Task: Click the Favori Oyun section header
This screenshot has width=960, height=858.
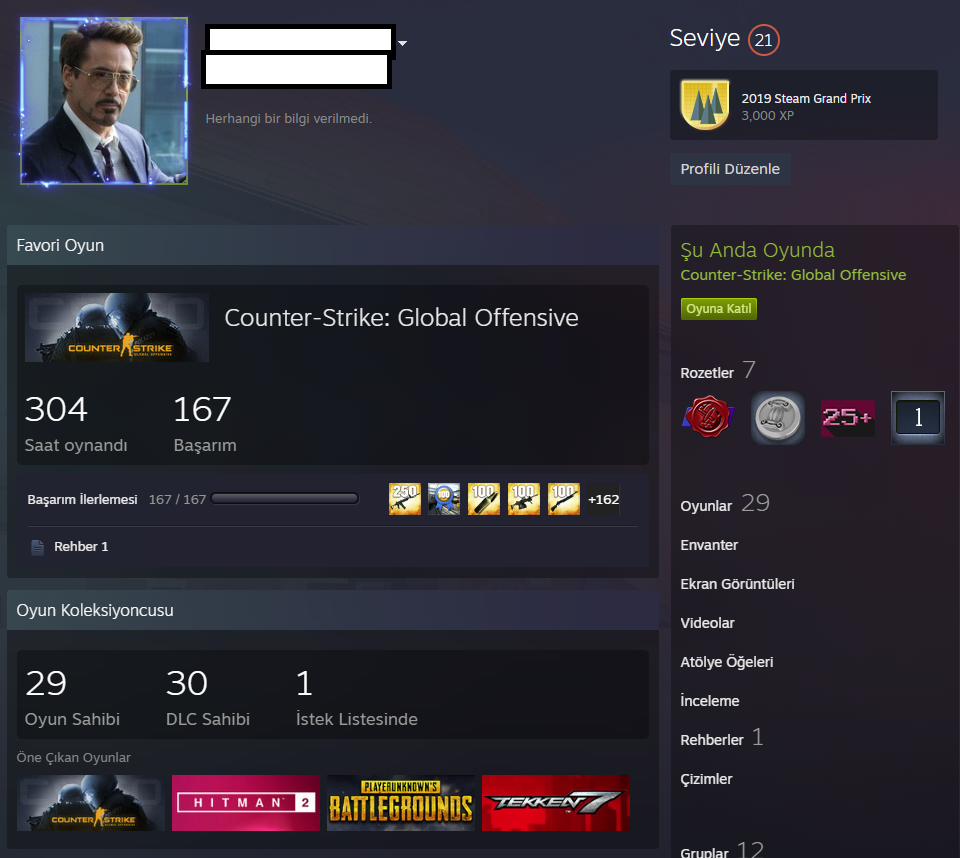Action: [332, 245]
